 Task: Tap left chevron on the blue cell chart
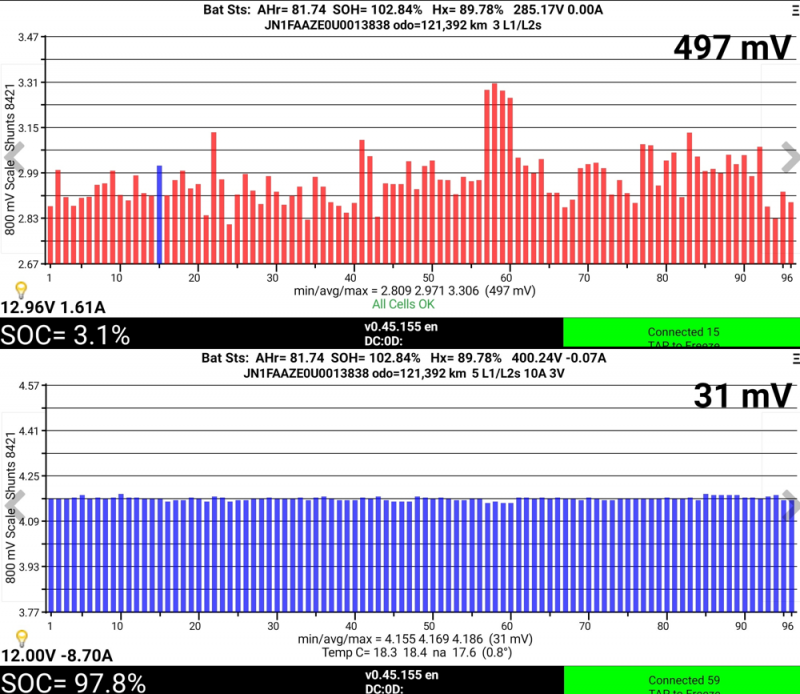(15, 505)
